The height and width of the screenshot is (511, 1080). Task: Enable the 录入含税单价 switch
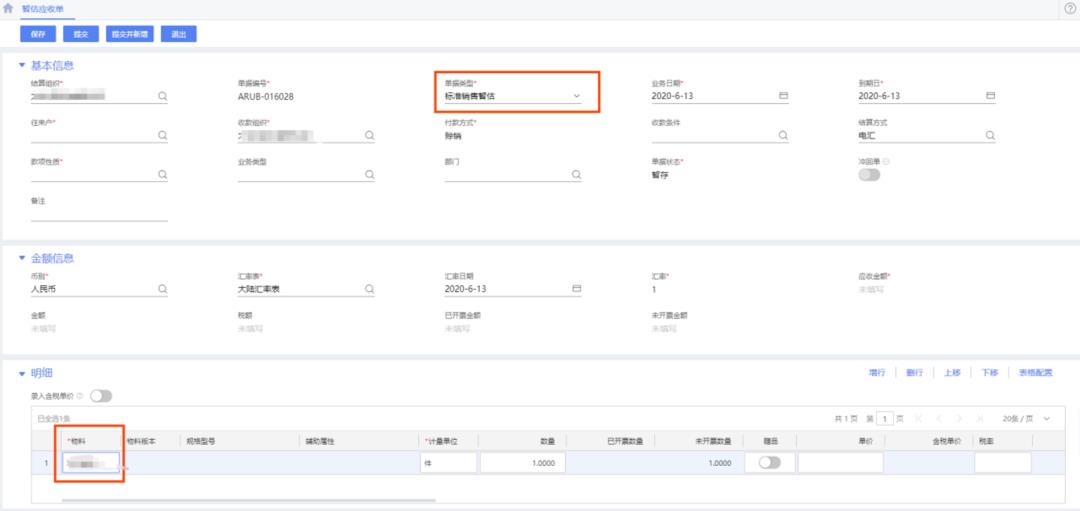[x=101, y=396]
